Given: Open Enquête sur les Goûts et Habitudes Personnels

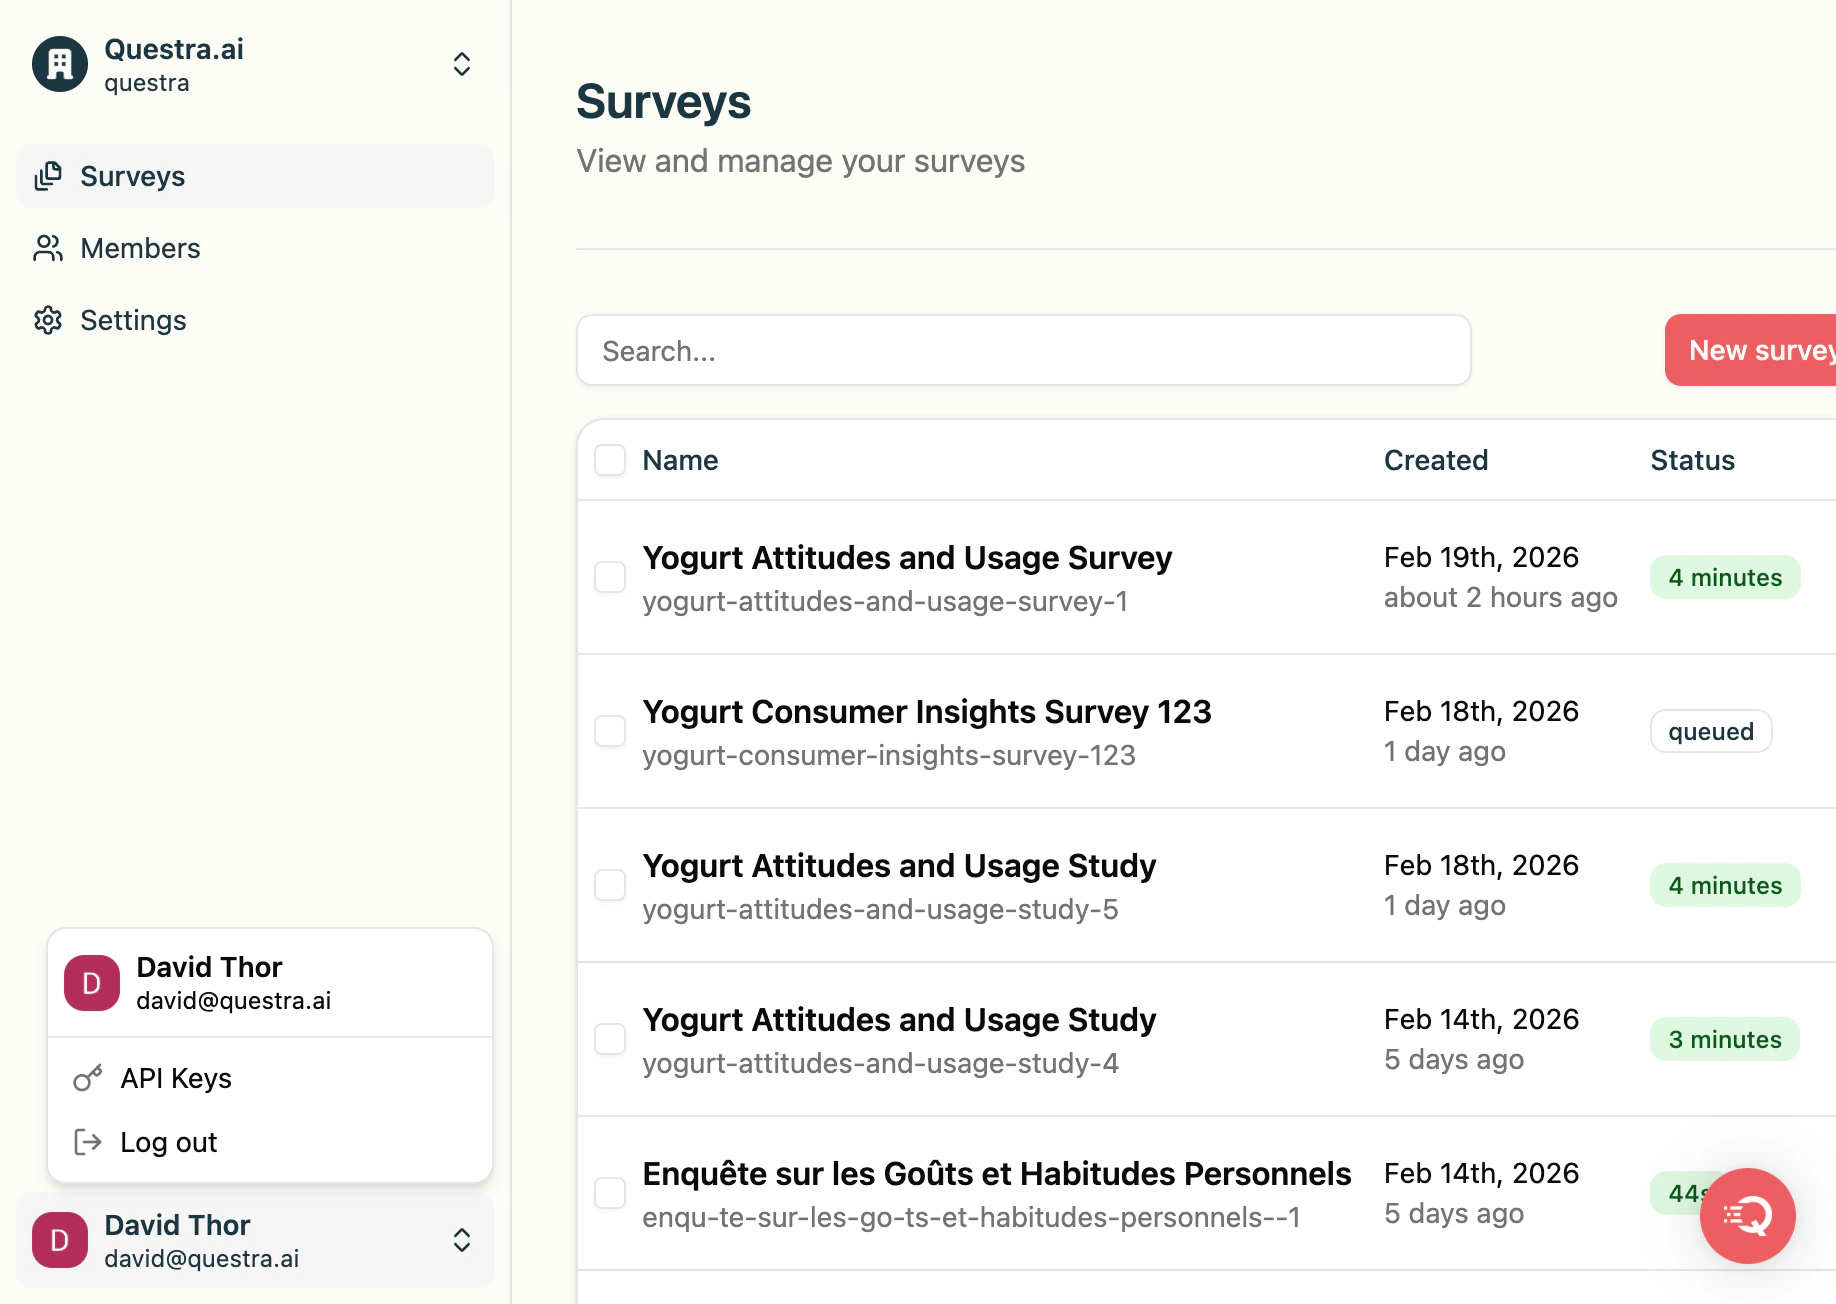Looking at the screenshot, I should point(997,1174).
